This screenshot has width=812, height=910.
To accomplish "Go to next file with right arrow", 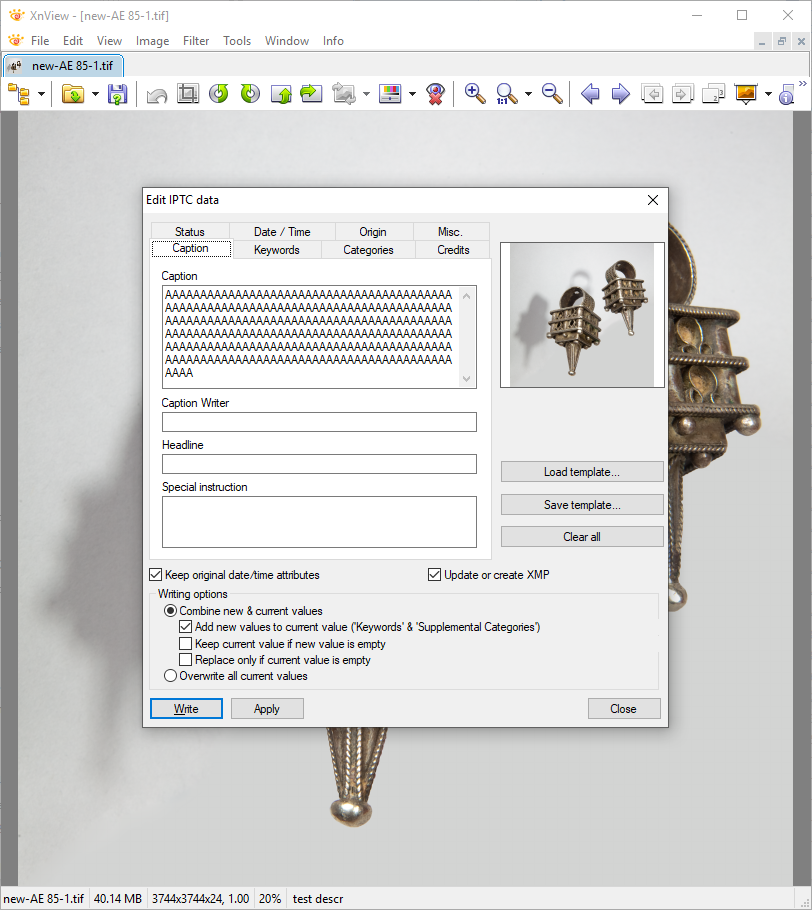I will coord(620,93).
